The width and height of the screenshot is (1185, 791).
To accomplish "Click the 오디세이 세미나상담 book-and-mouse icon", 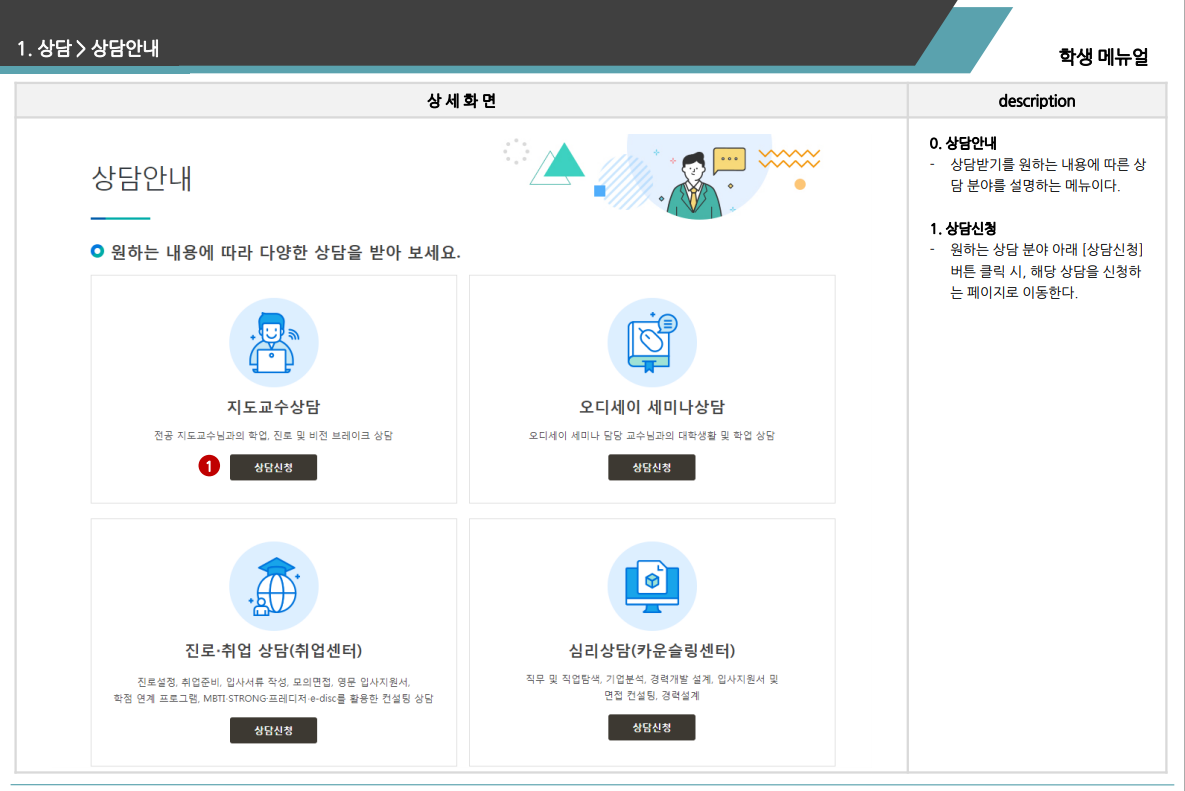I will [651, 342].
